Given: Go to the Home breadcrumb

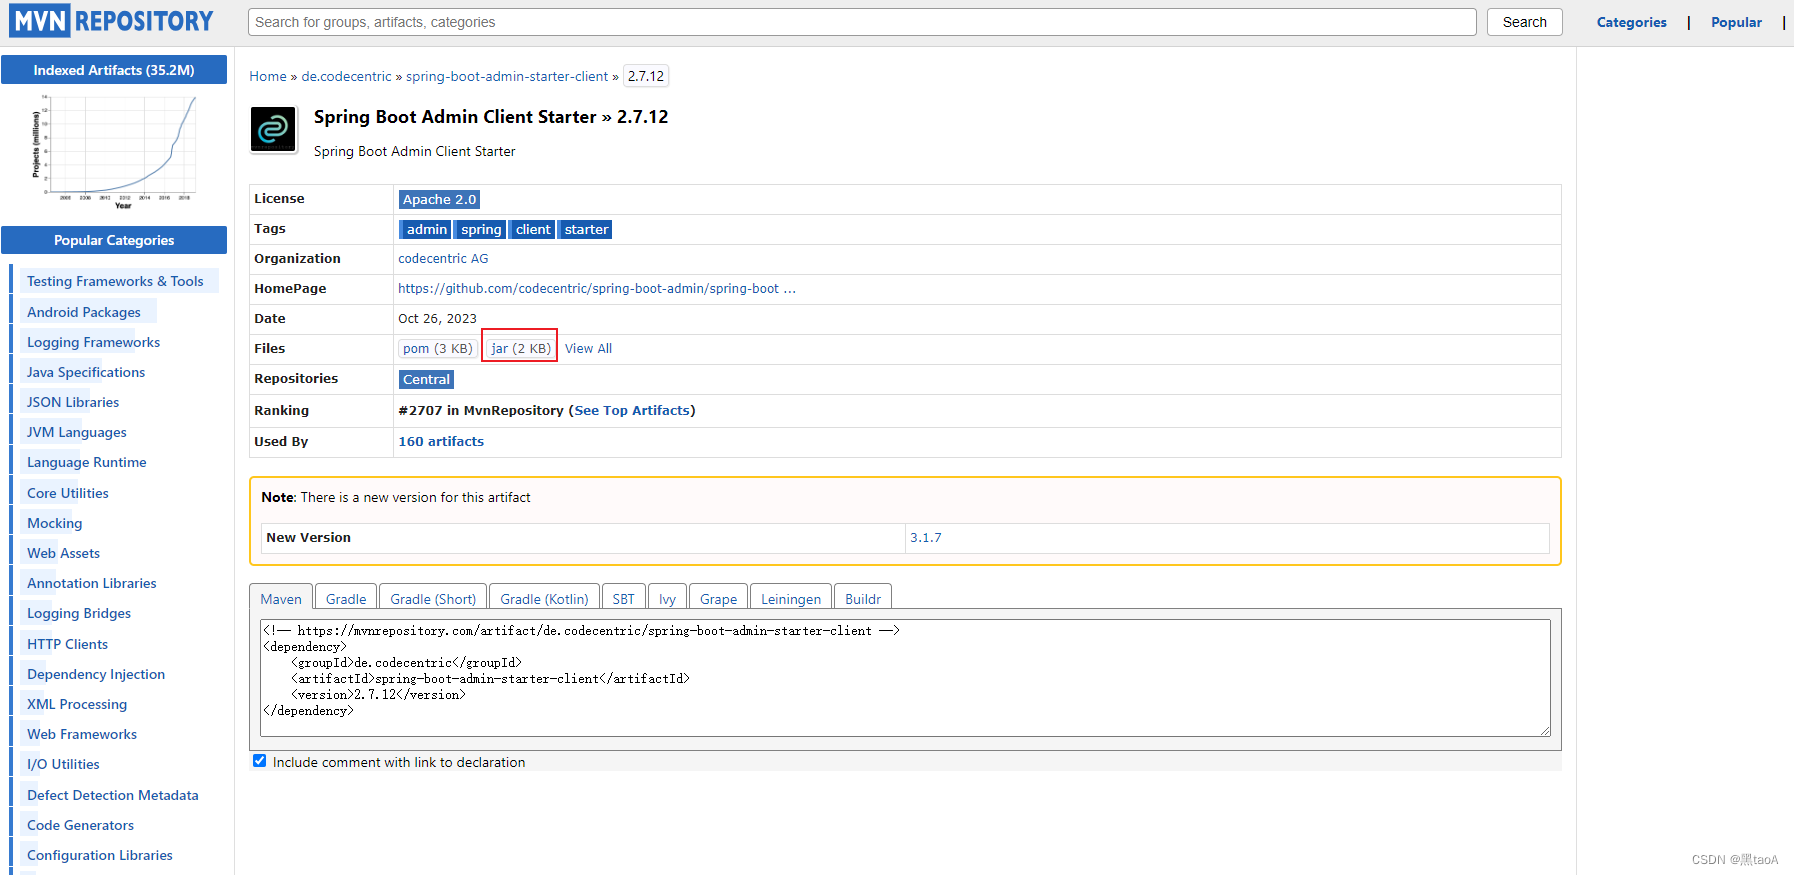Looking at the screenshot, I should [x=267, y=76].
